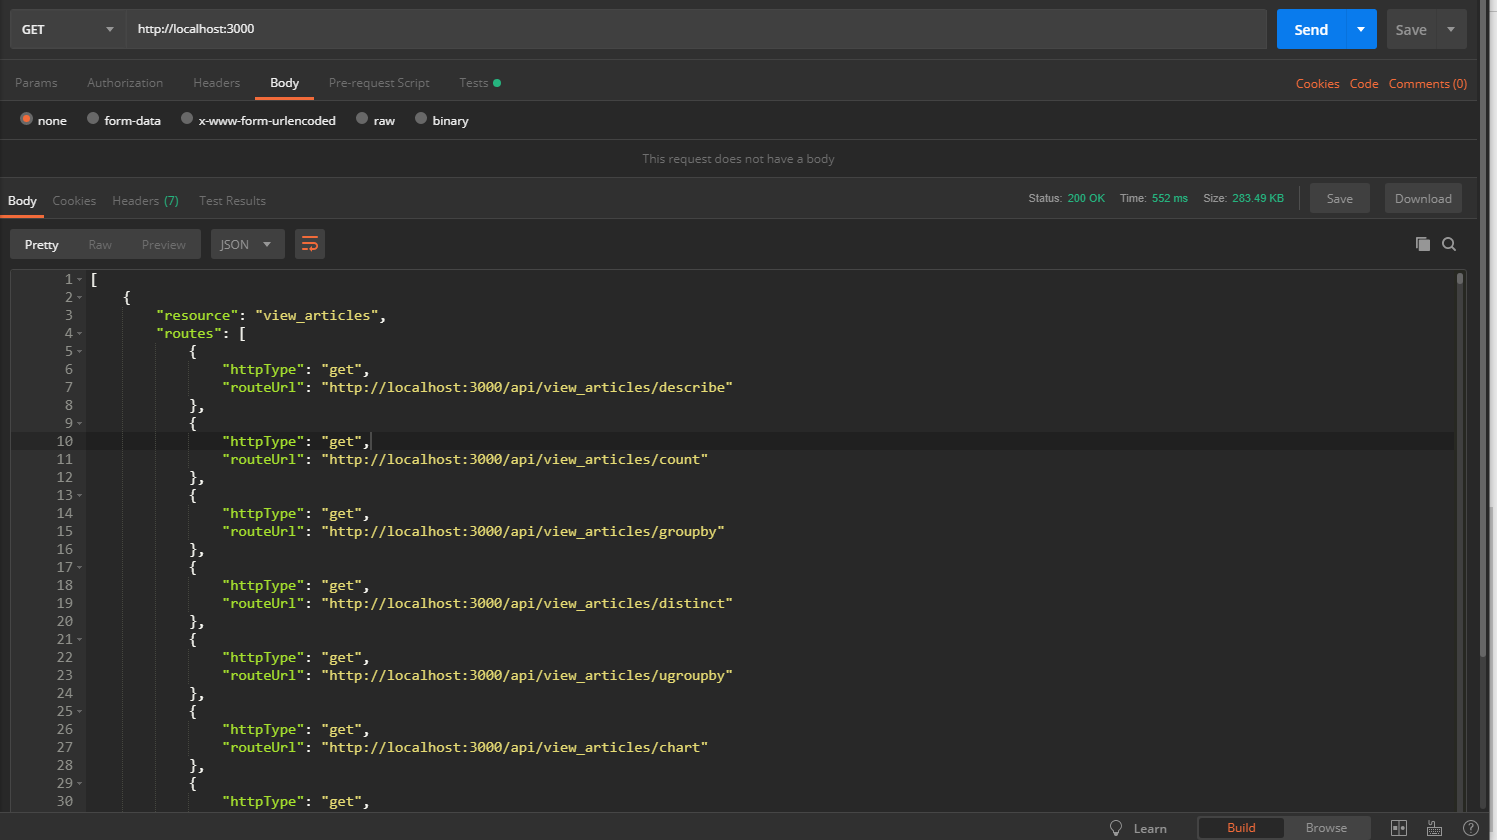1497x840 pixels.
Task: Open the request Body tab
Action: click(284, 83)
